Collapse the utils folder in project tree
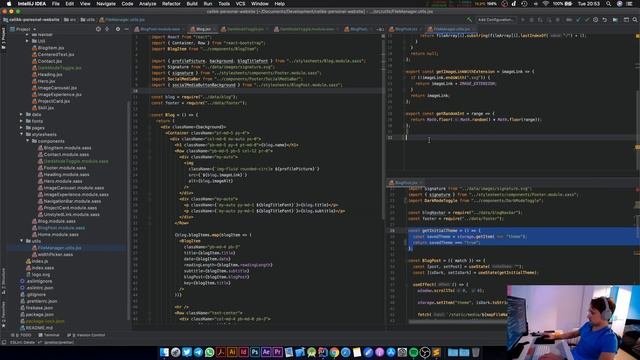The image size is (640, 360). click(x=21, y=241)
